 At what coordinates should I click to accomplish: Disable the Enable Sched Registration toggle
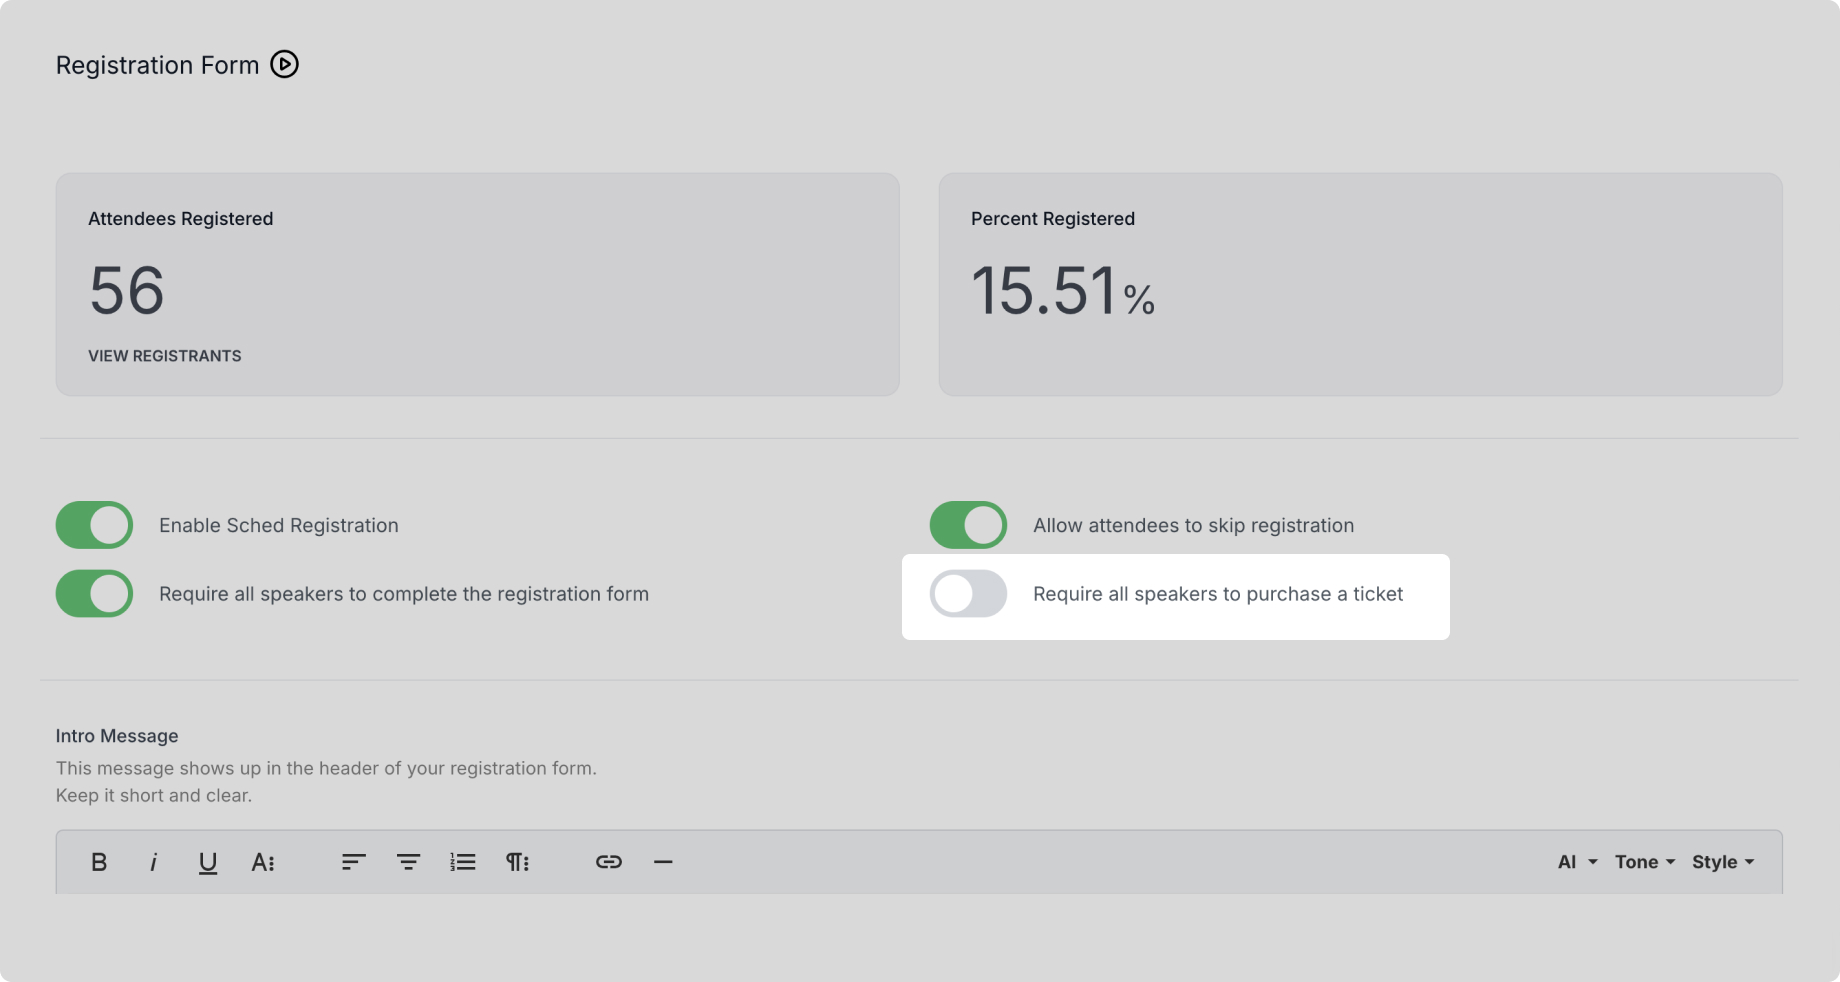(95, 525)
